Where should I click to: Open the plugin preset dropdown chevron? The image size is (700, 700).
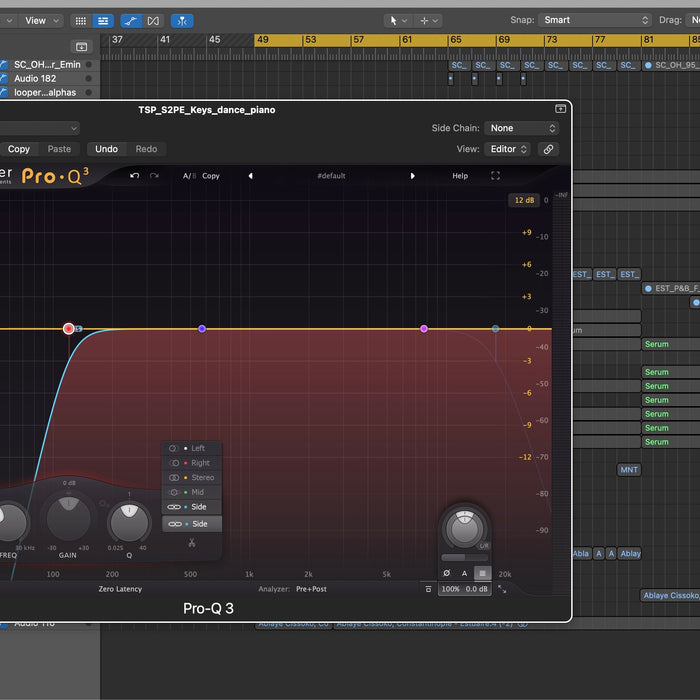pos(74,129)
